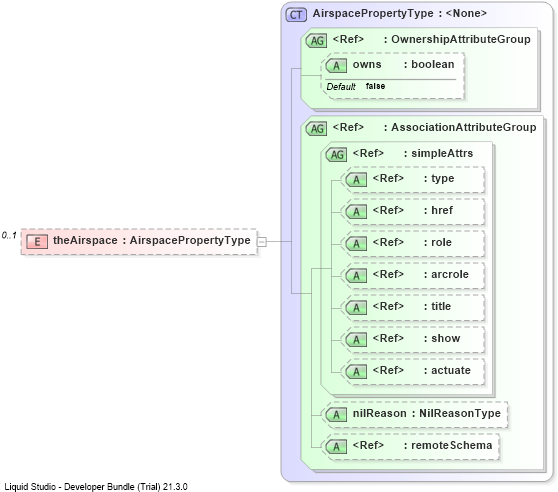Click A icon of remoteSchema attribute

[336, 446]
